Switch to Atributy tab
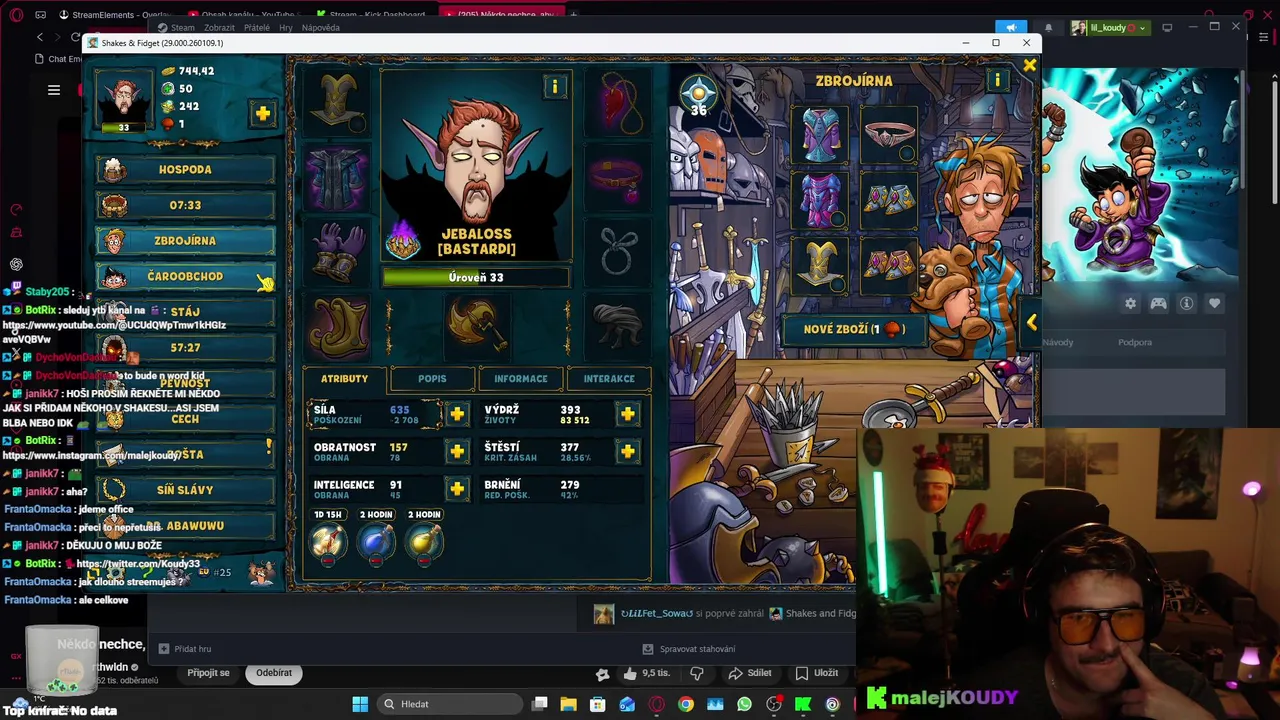1280x720 pixels. (x=344, y=379)
